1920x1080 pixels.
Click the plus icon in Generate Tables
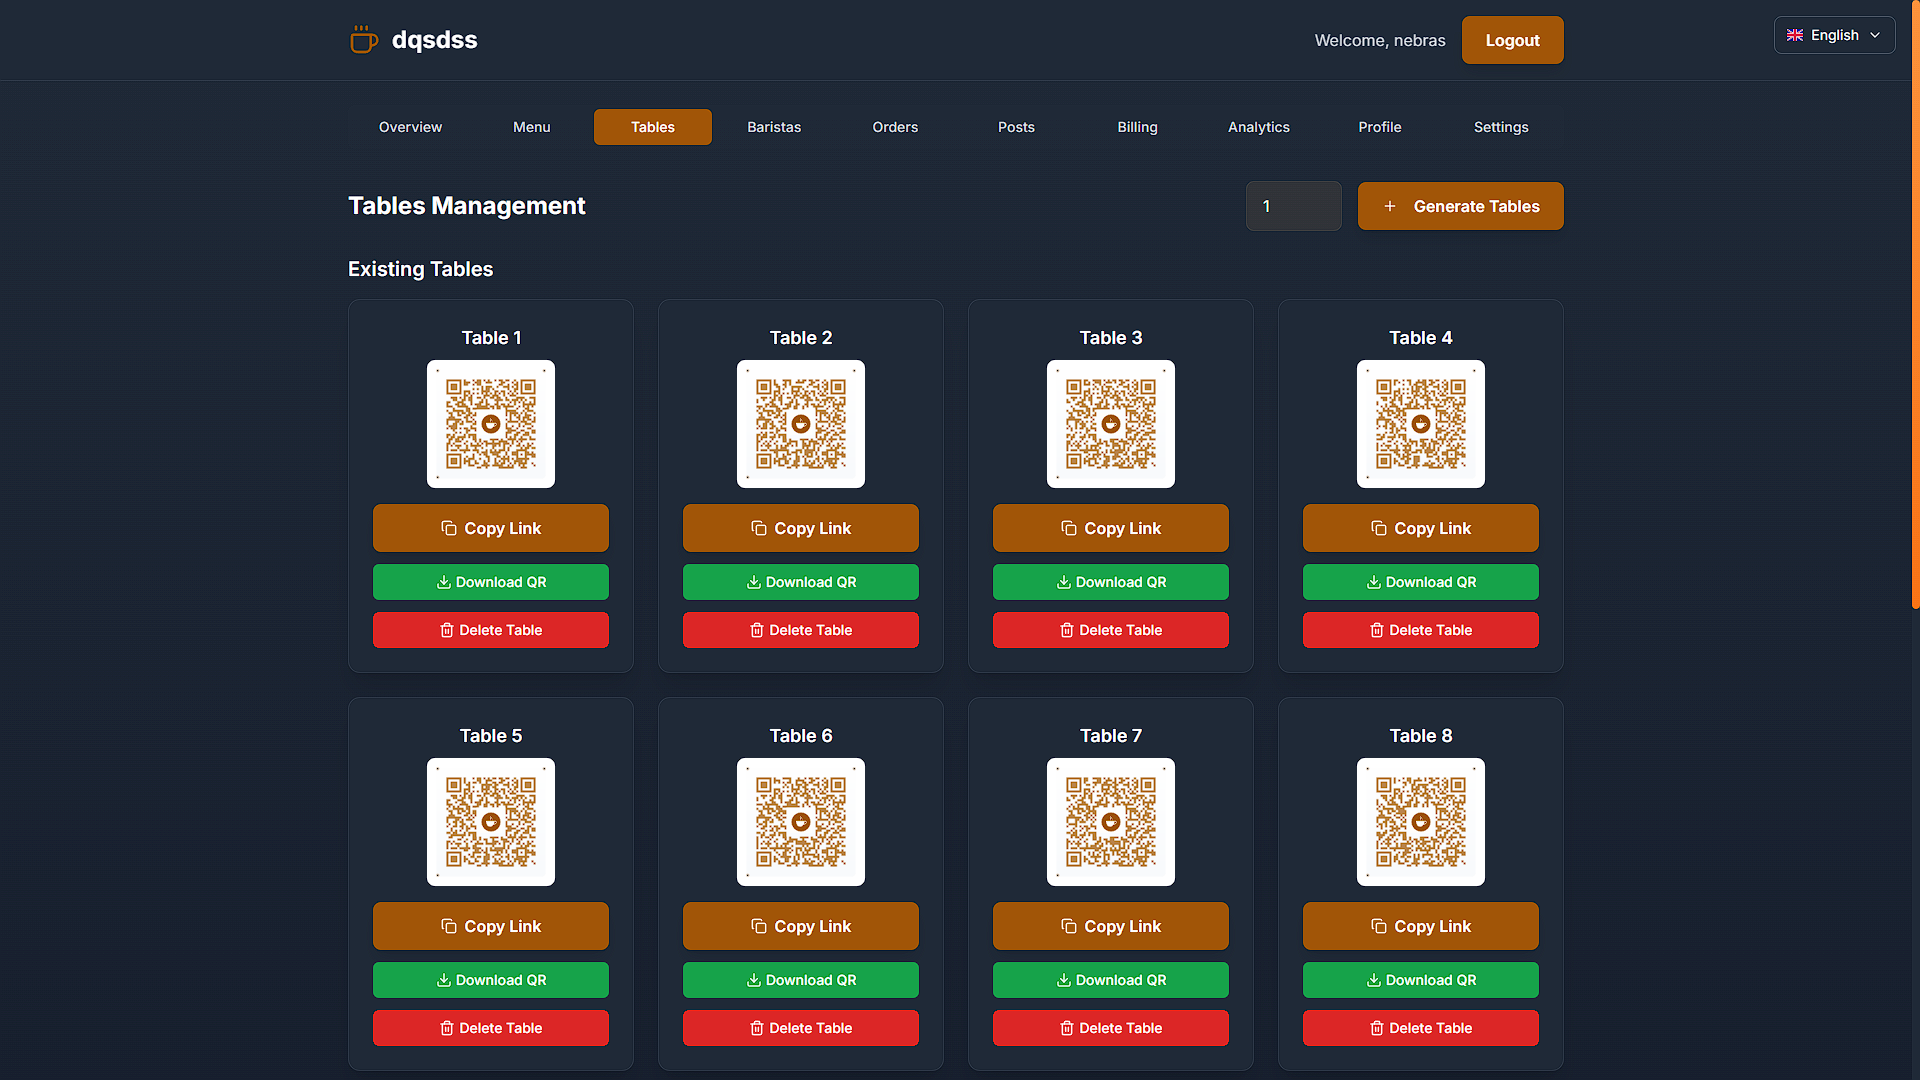pos(1390,206)
